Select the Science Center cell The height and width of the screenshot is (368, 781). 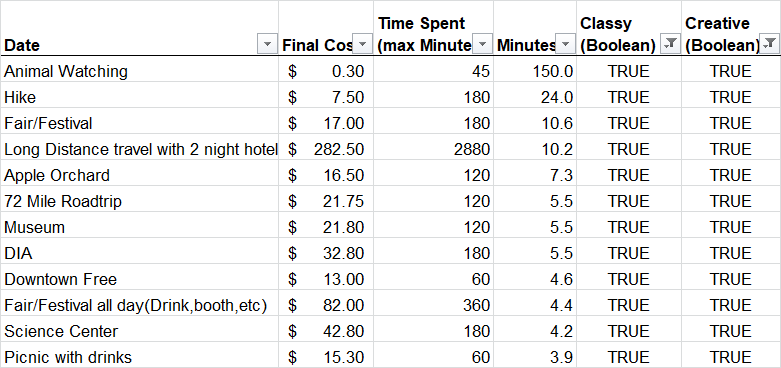point(139,331)
